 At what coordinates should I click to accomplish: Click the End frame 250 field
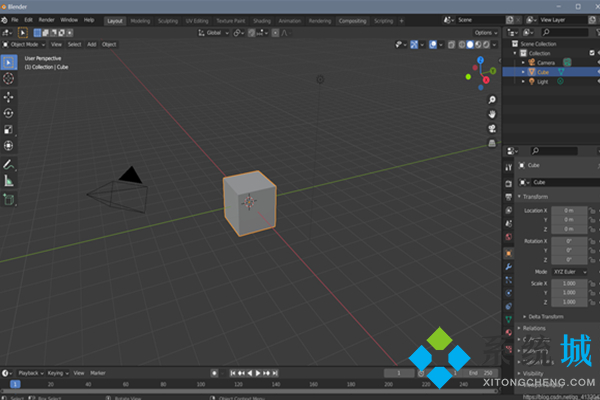tap(481, 373)
